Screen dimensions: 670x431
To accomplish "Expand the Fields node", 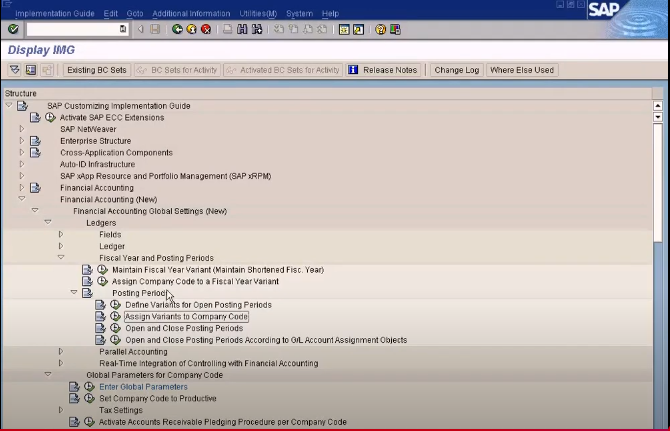I will coord(61,234).
